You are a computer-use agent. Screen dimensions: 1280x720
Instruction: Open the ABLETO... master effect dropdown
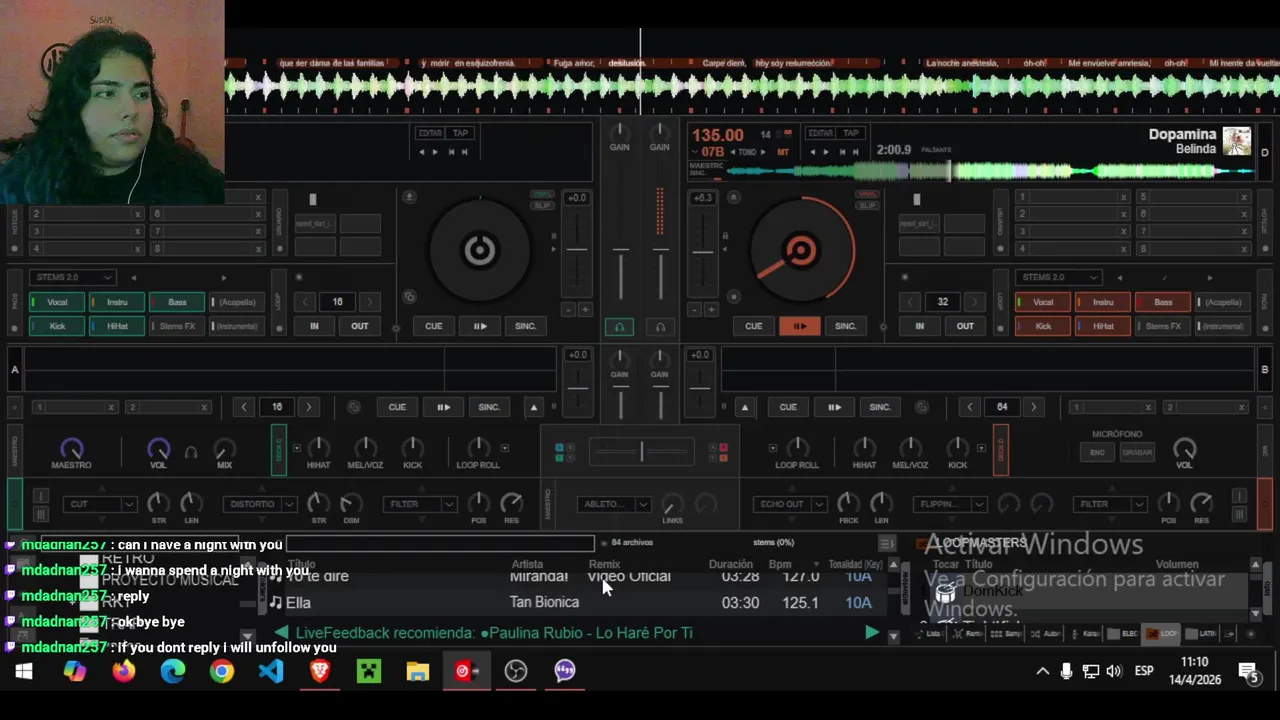(614, 504)
